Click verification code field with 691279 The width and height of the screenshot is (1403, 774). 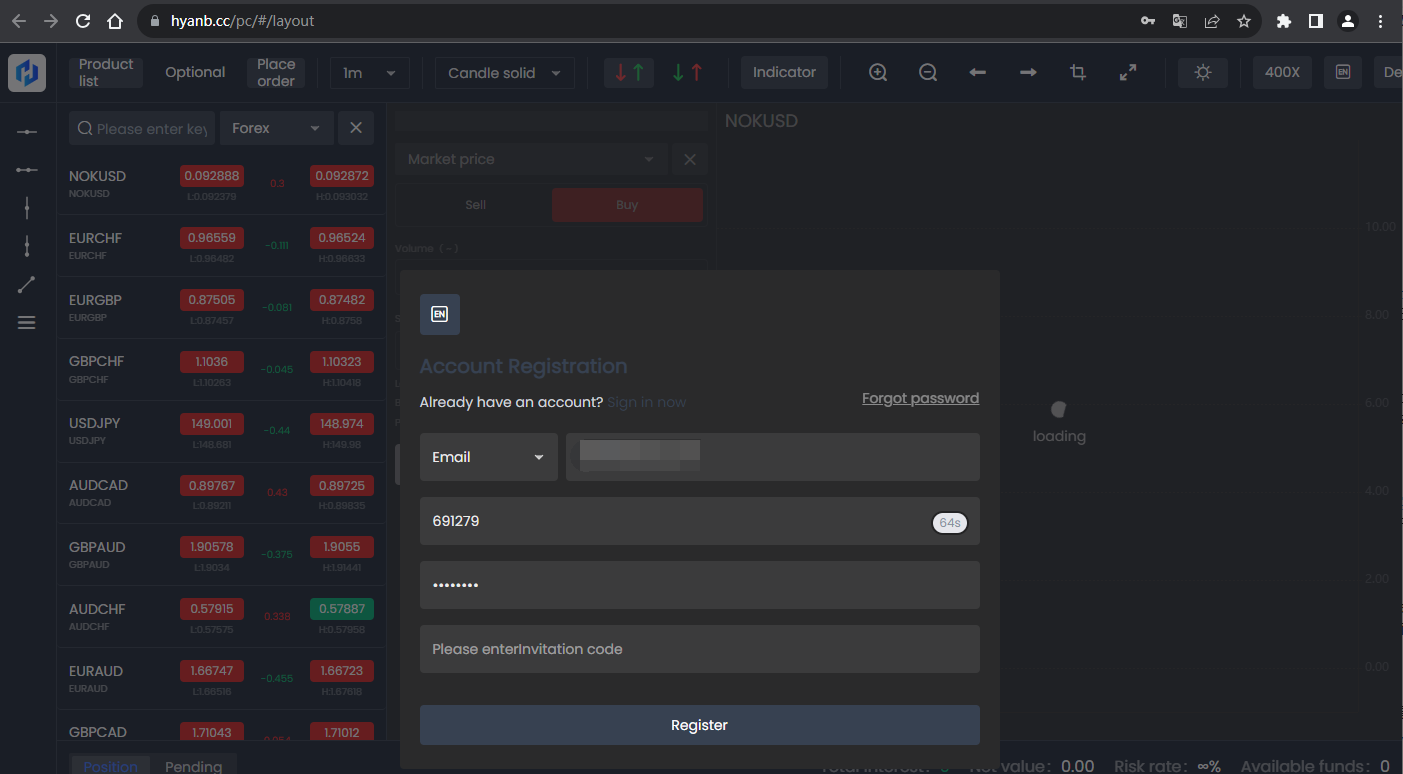pyautogui.click(x=700, y=521)
